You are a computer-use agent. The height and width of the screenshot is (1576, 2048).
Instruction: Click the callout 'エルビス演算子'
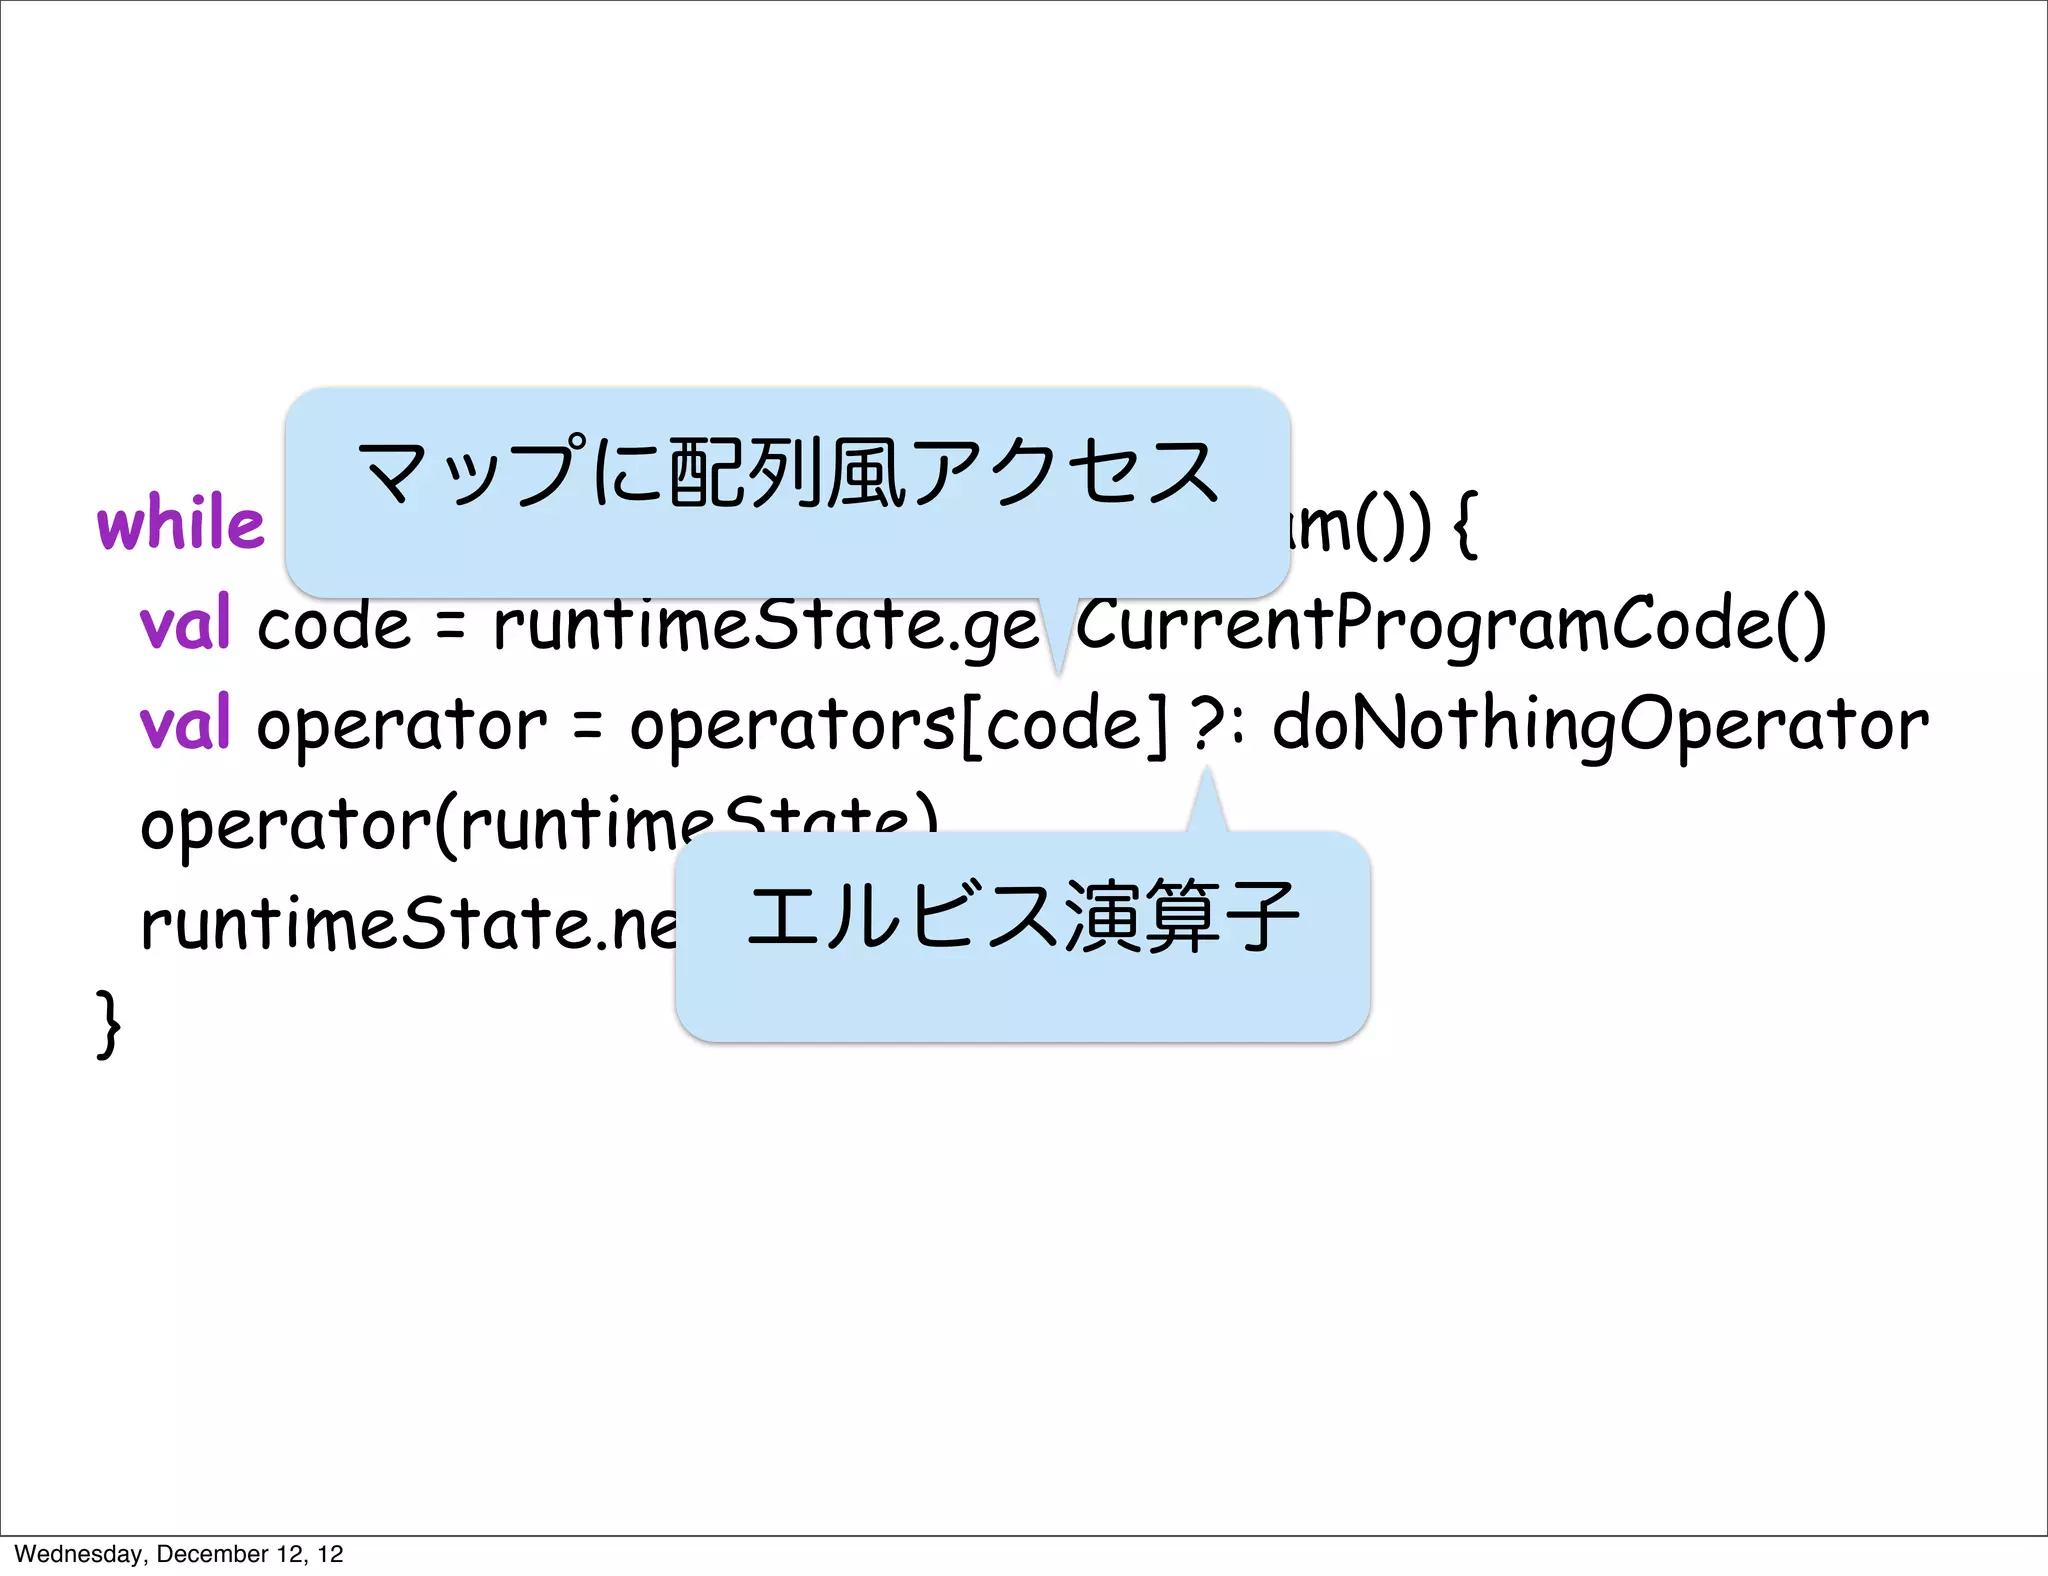pos(1022,936)
